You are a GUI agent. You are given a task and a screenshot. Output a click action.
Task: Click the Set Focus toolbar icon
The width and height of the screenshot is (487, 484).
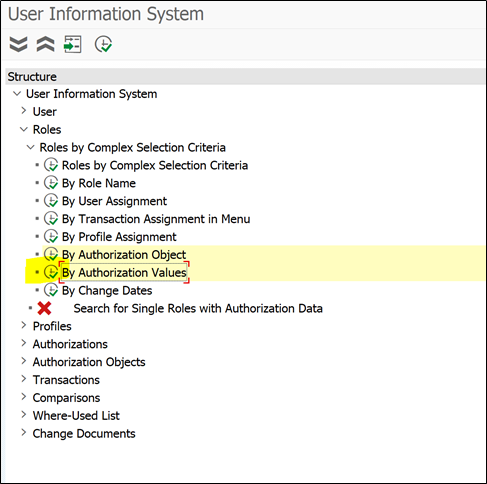73,44
